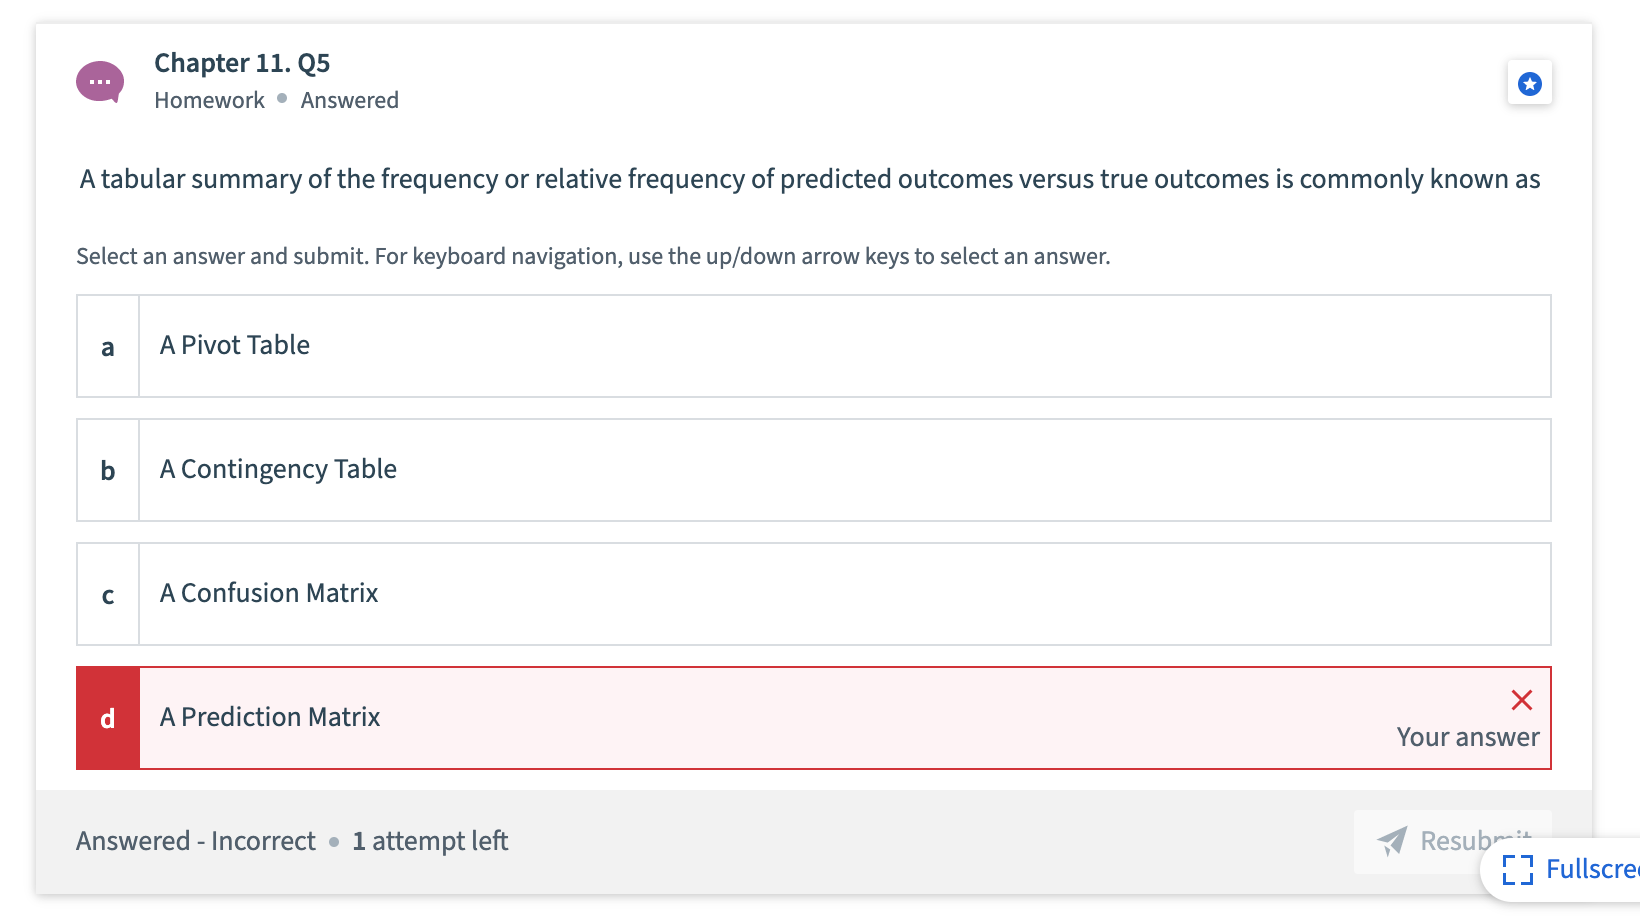Click the Answered status label

point(349,100)
